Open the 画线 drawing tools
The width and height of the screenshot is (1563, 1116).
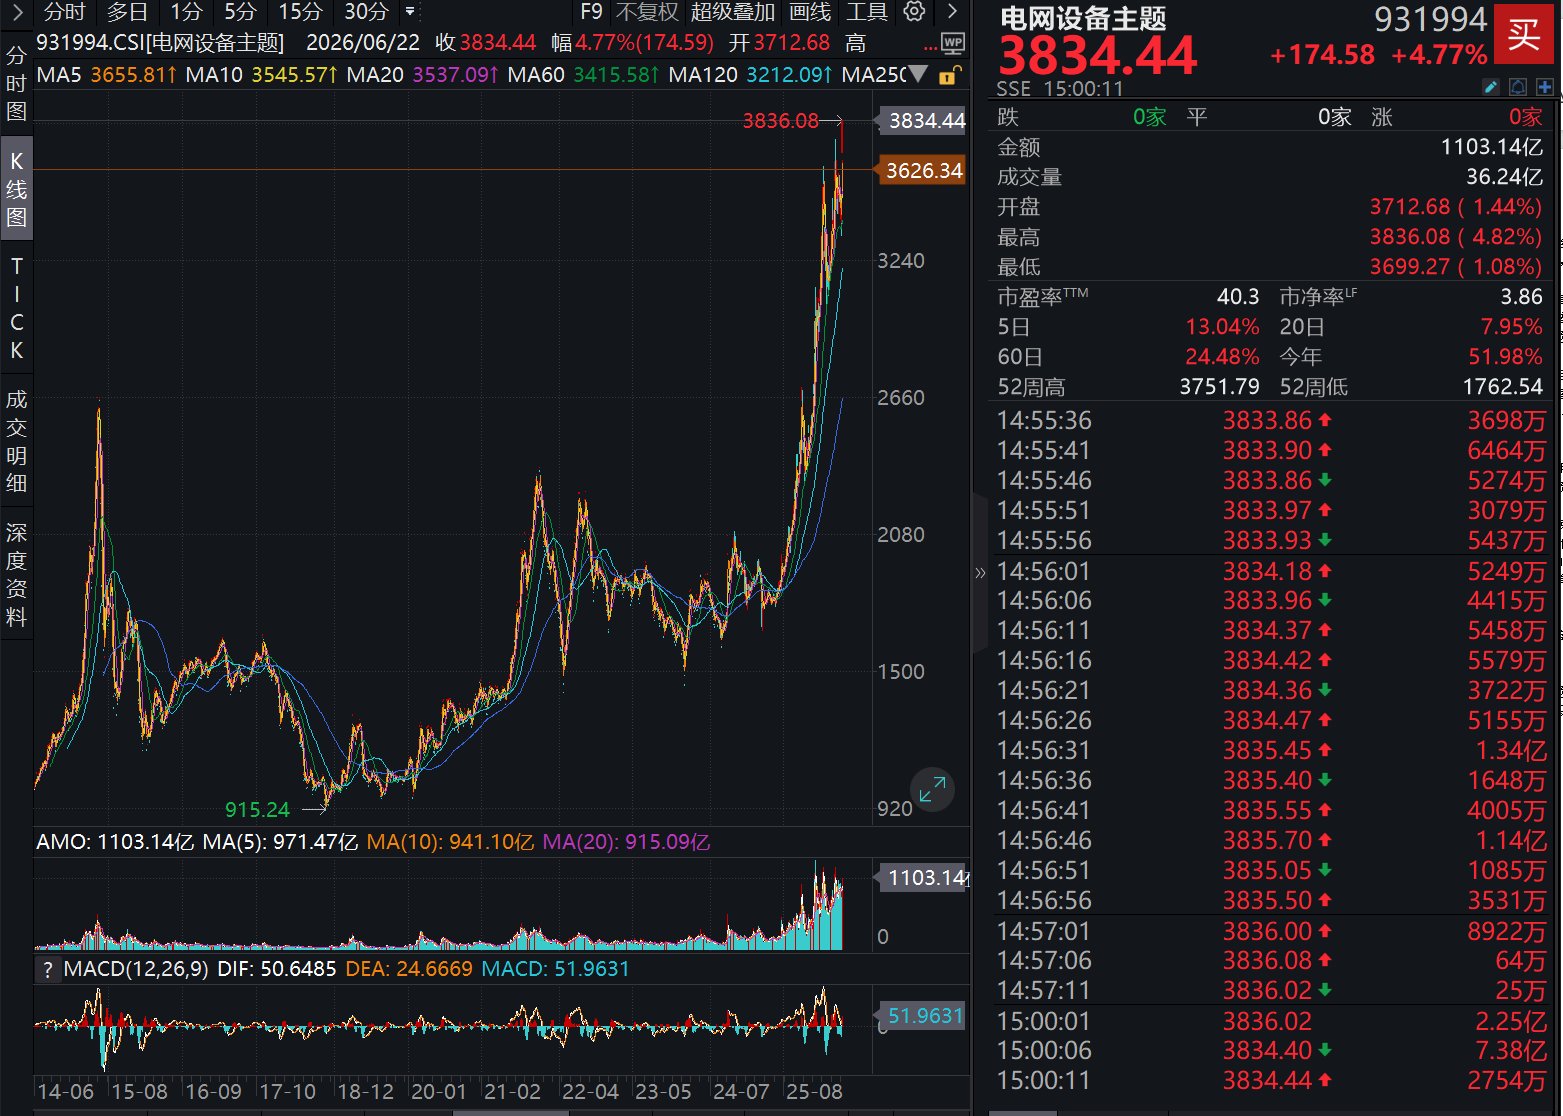point(810,12)
